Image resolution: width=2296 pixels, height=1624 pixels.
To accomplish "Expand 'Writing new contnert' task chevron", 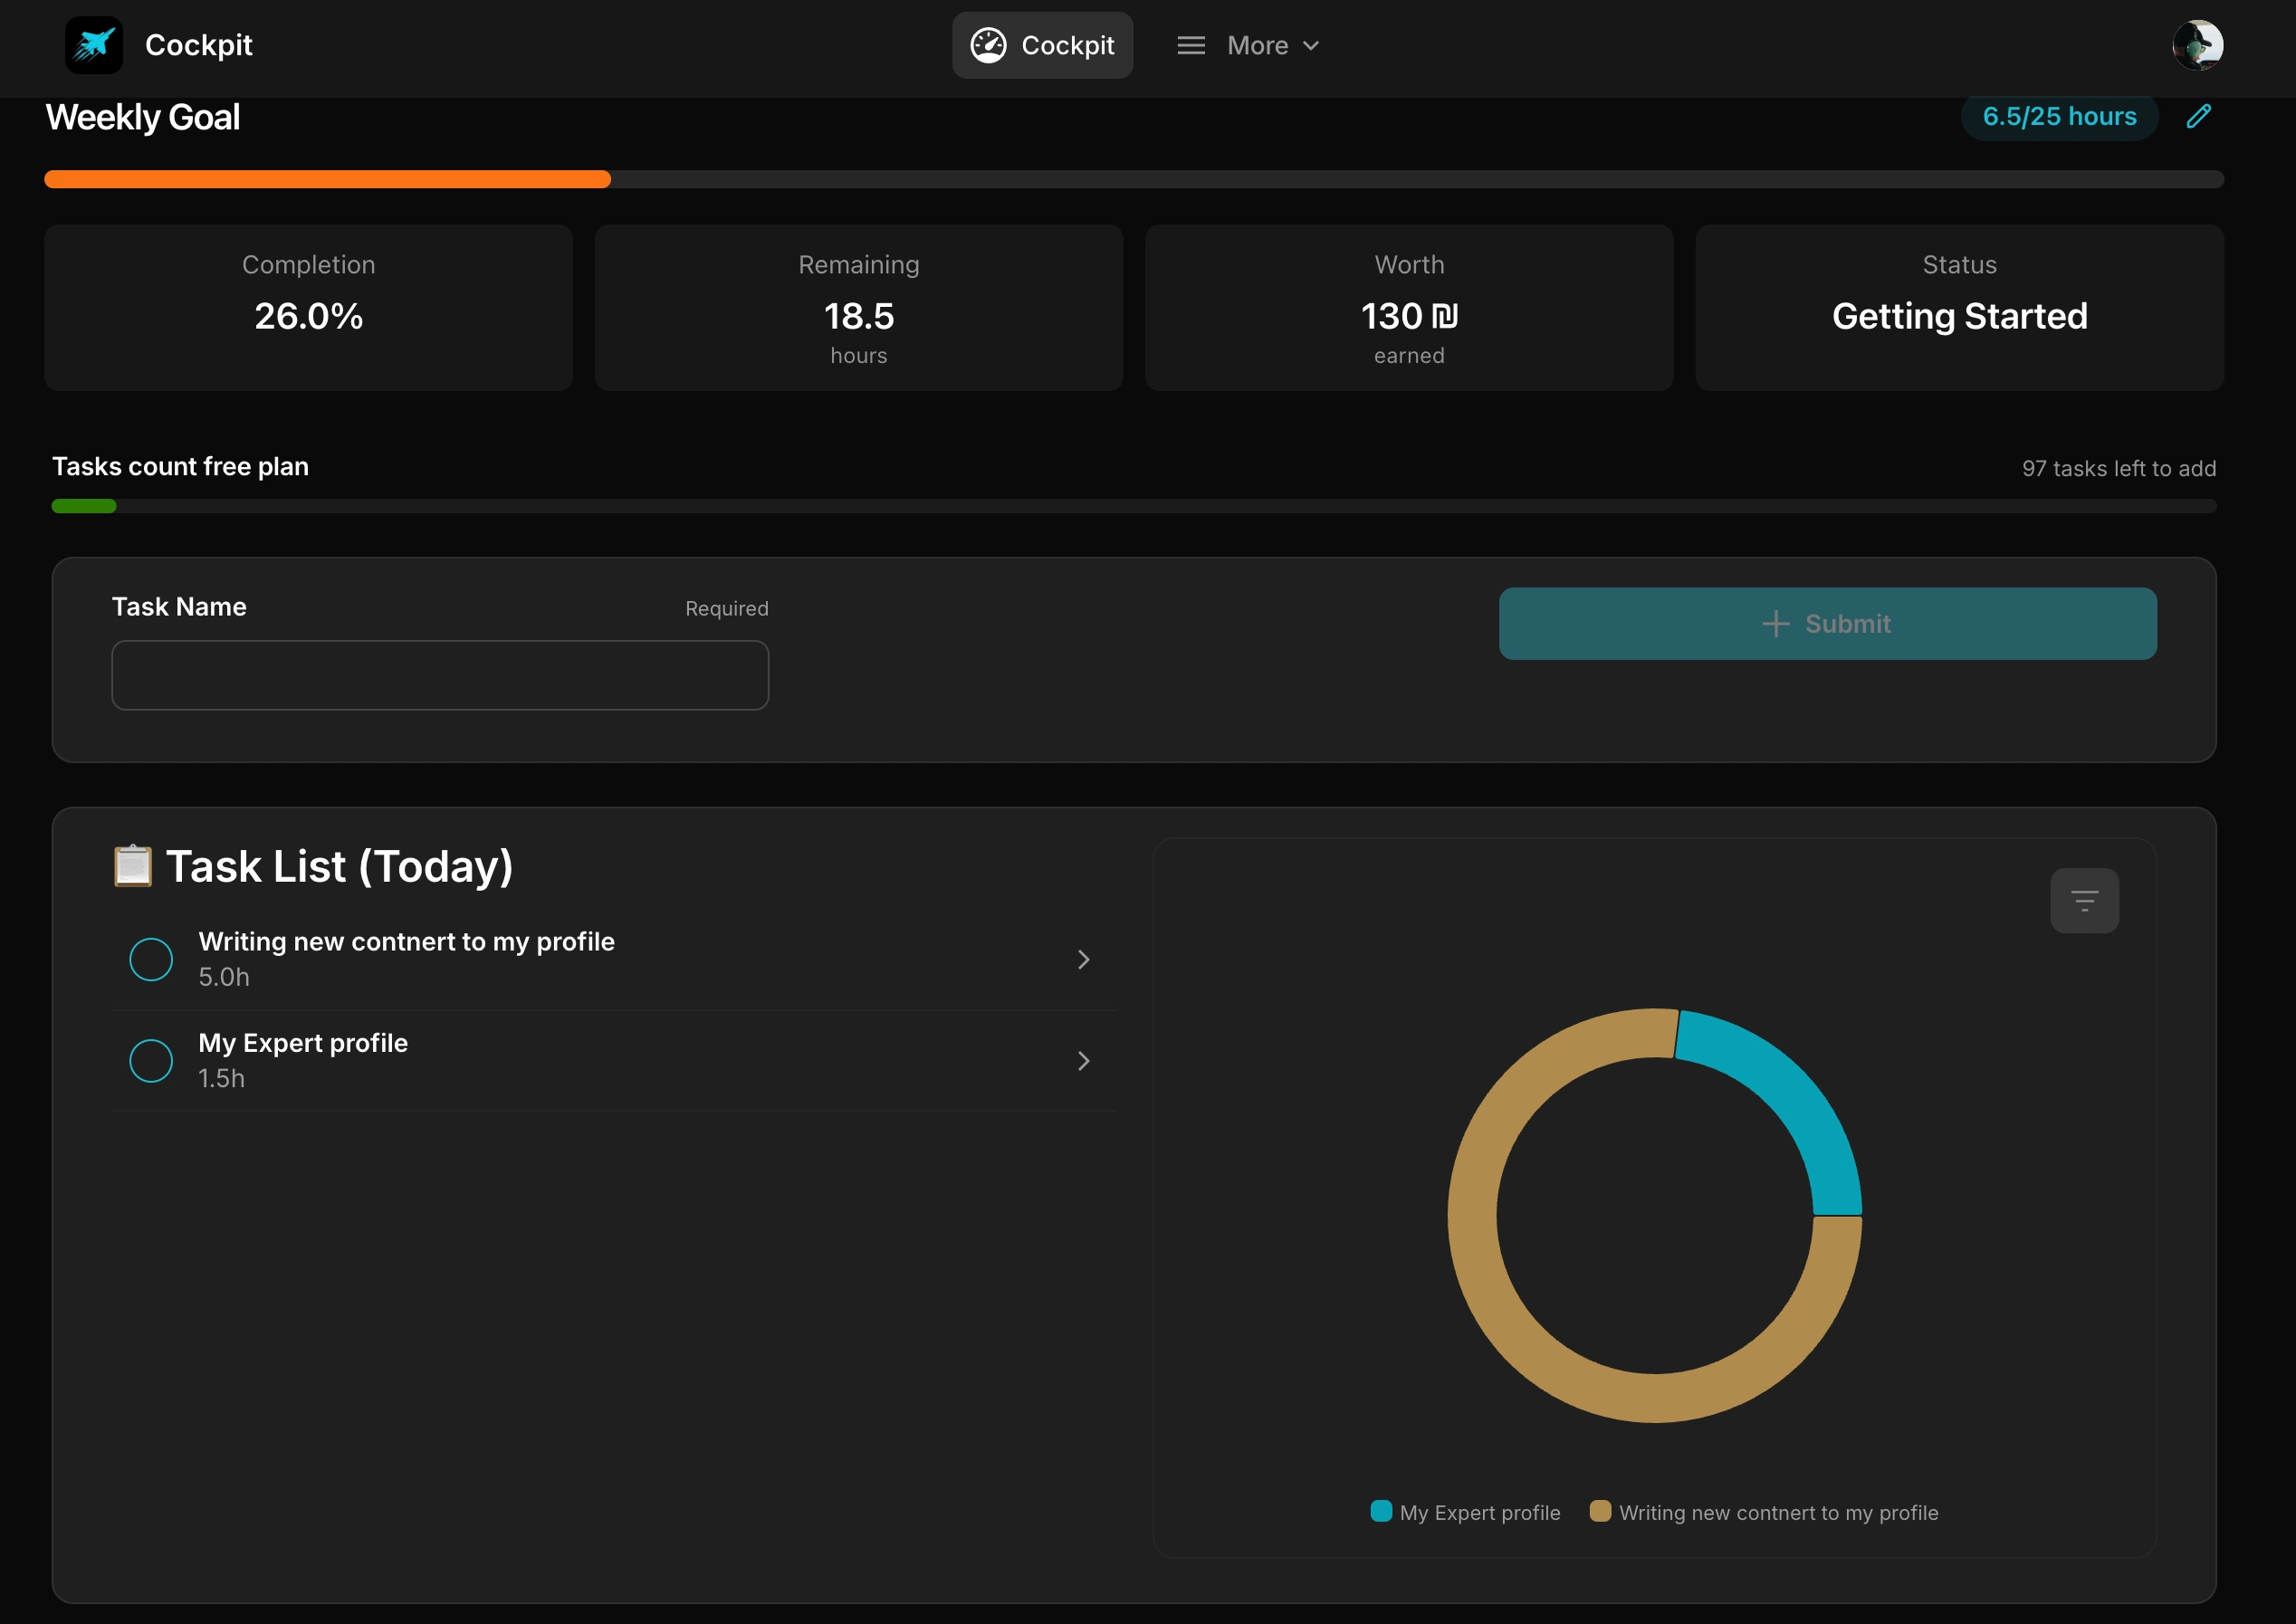I will (1083, 959).
